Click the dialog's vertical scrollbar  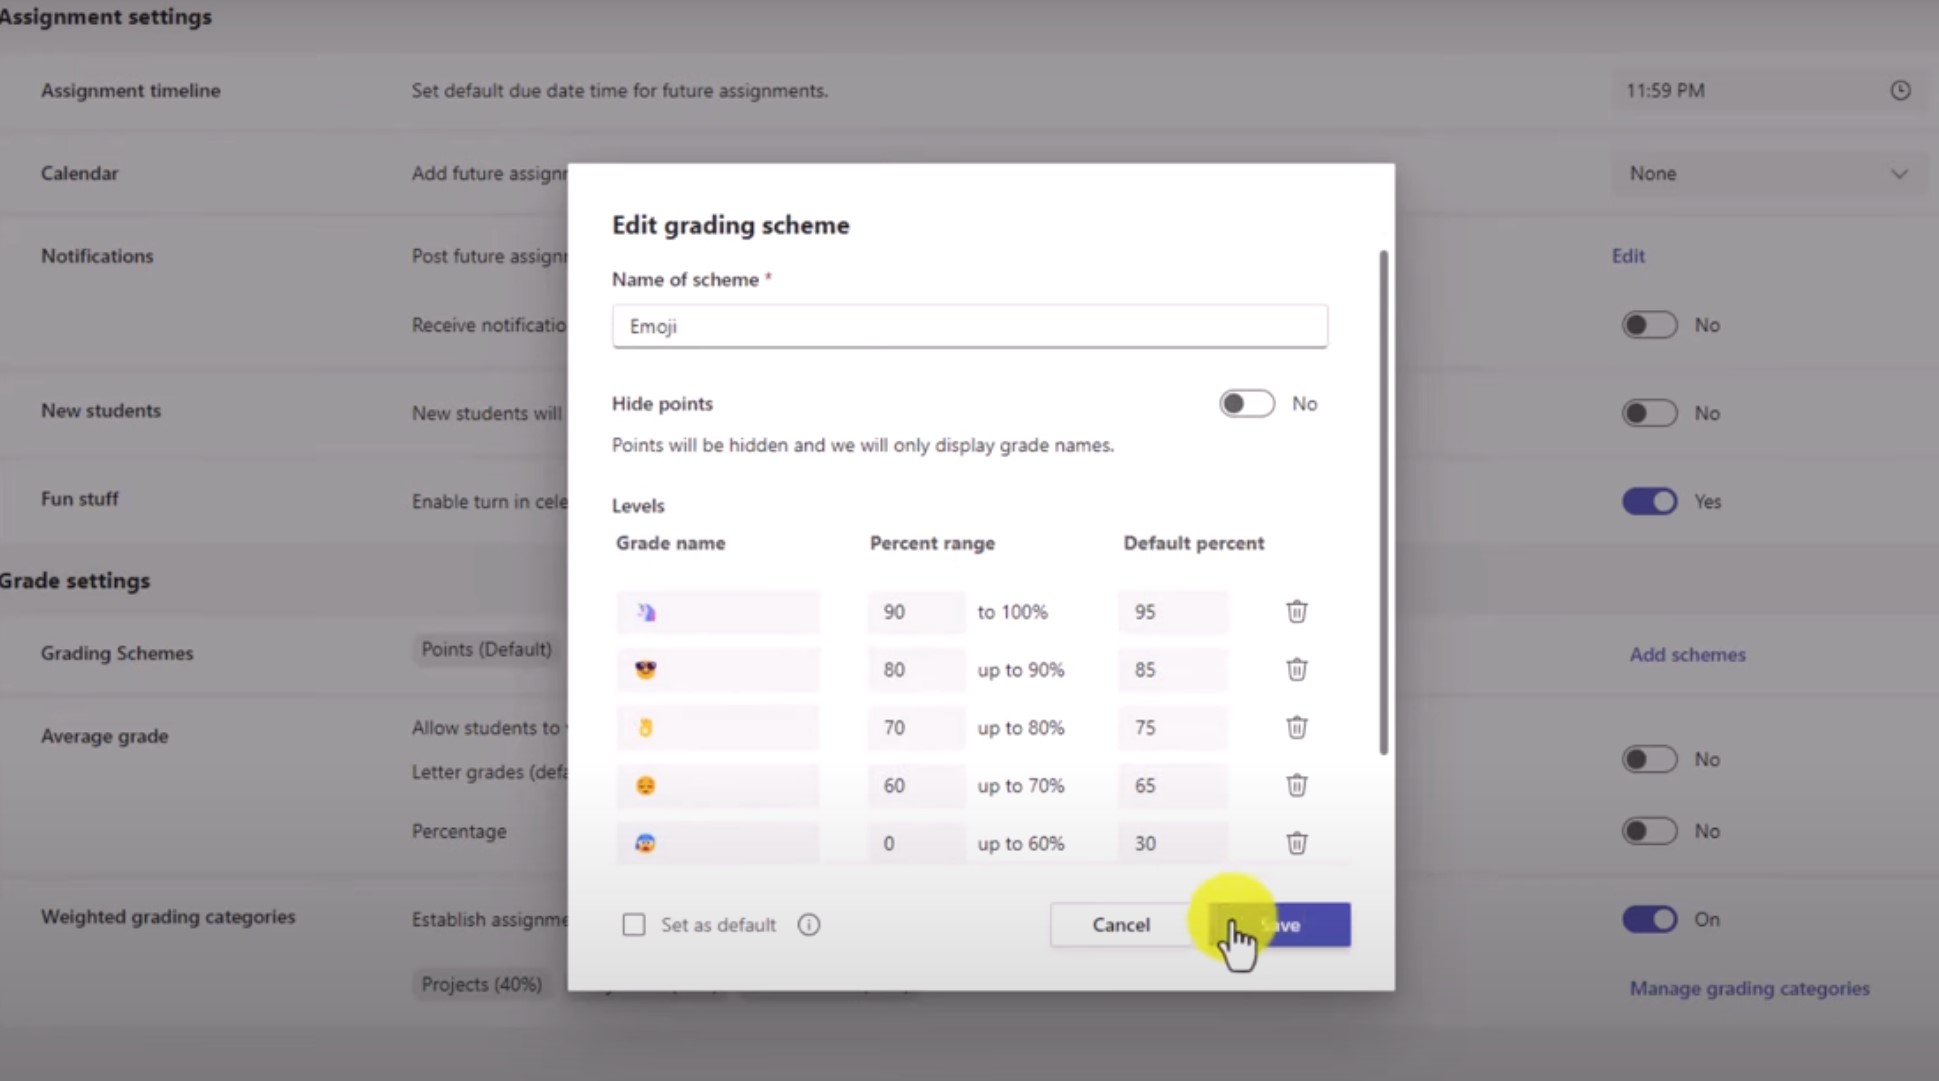[x=1384, y=502]
